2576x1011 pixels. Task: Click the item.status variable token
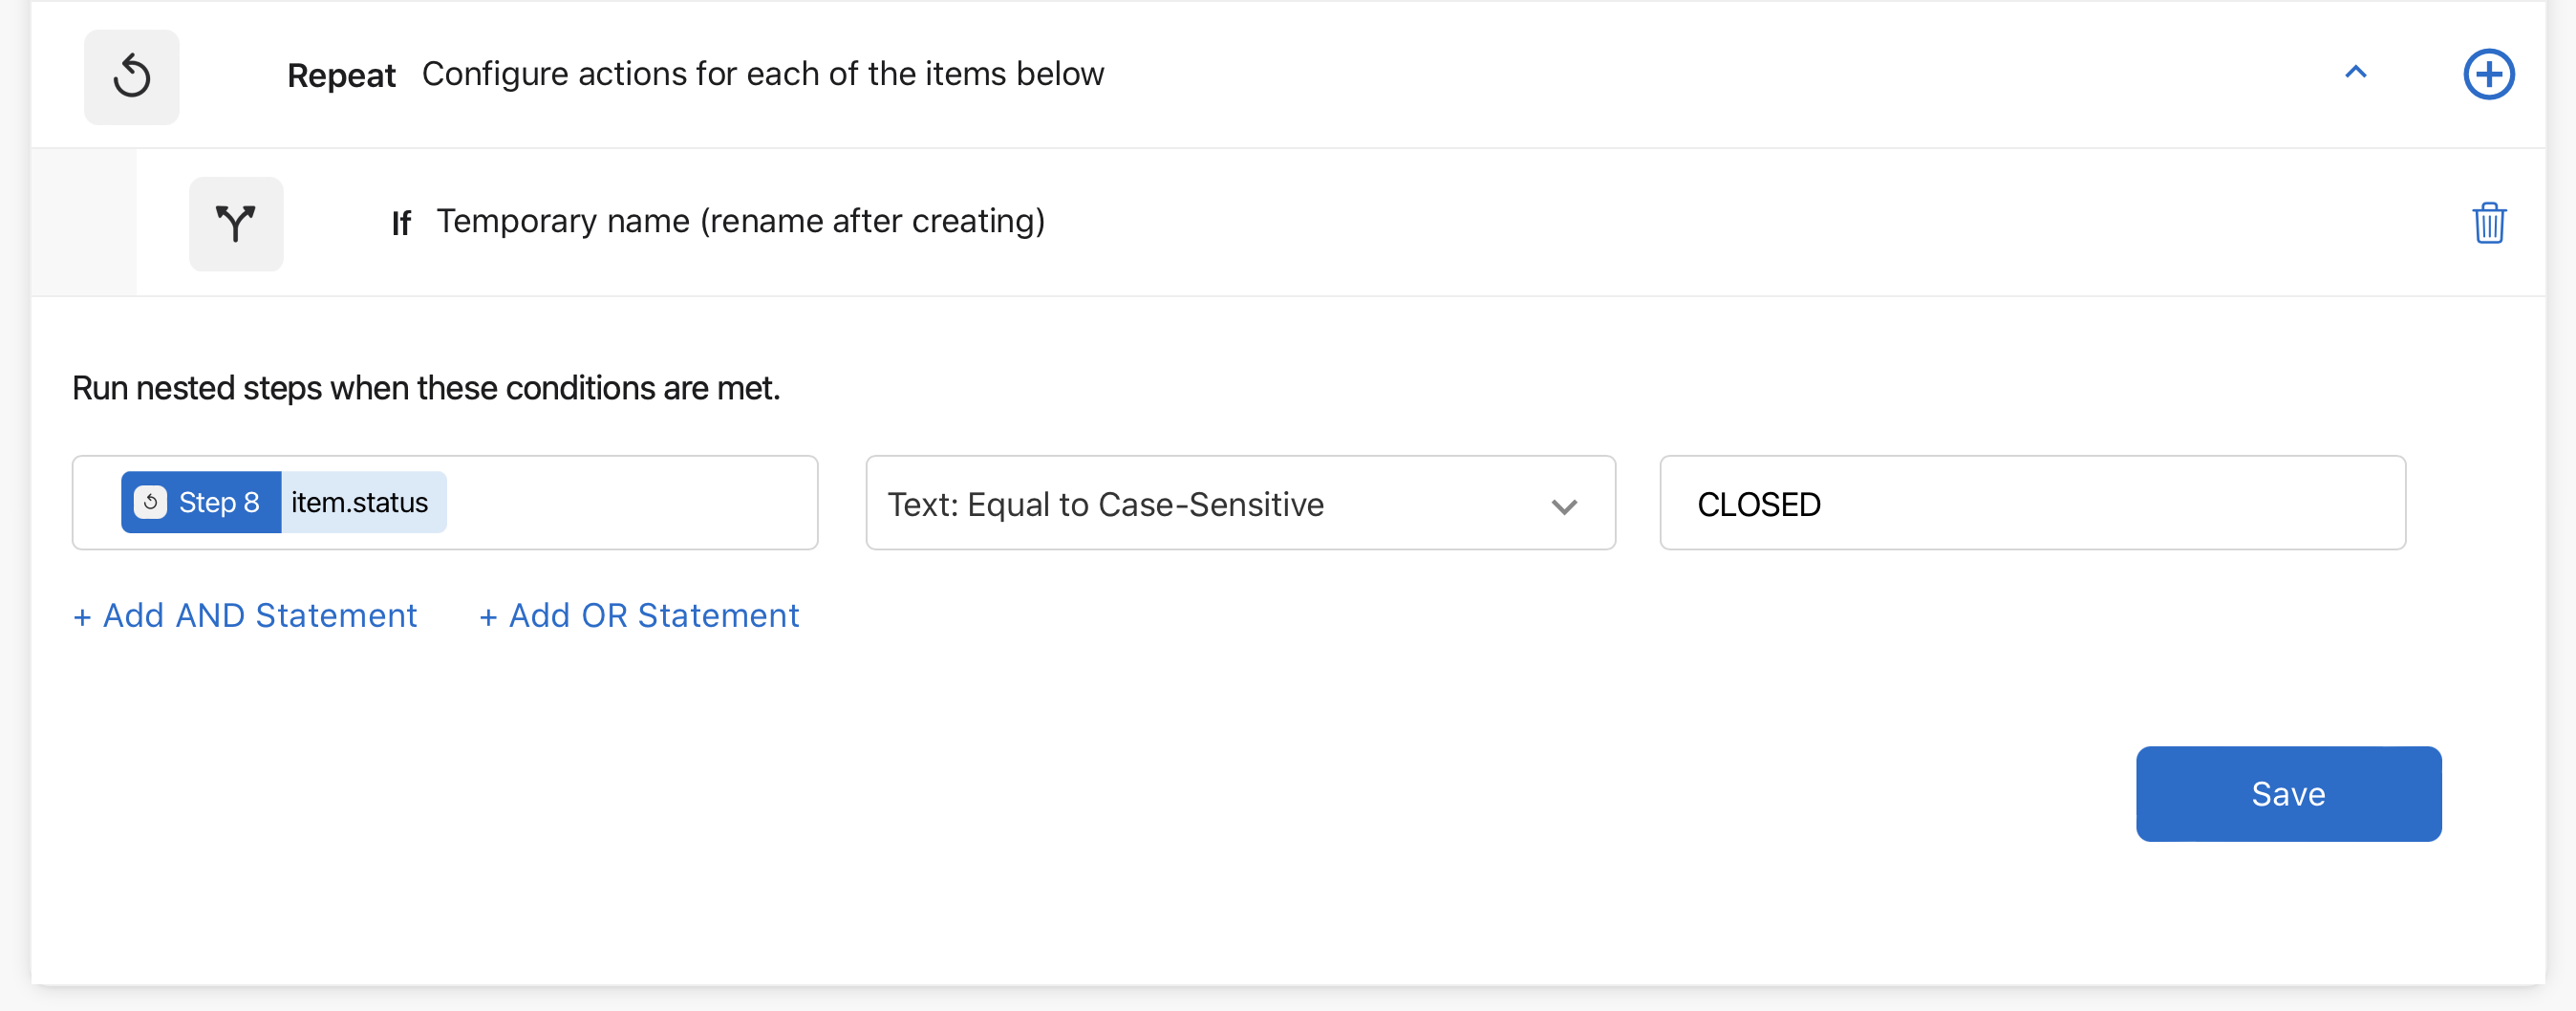point(359,503)
